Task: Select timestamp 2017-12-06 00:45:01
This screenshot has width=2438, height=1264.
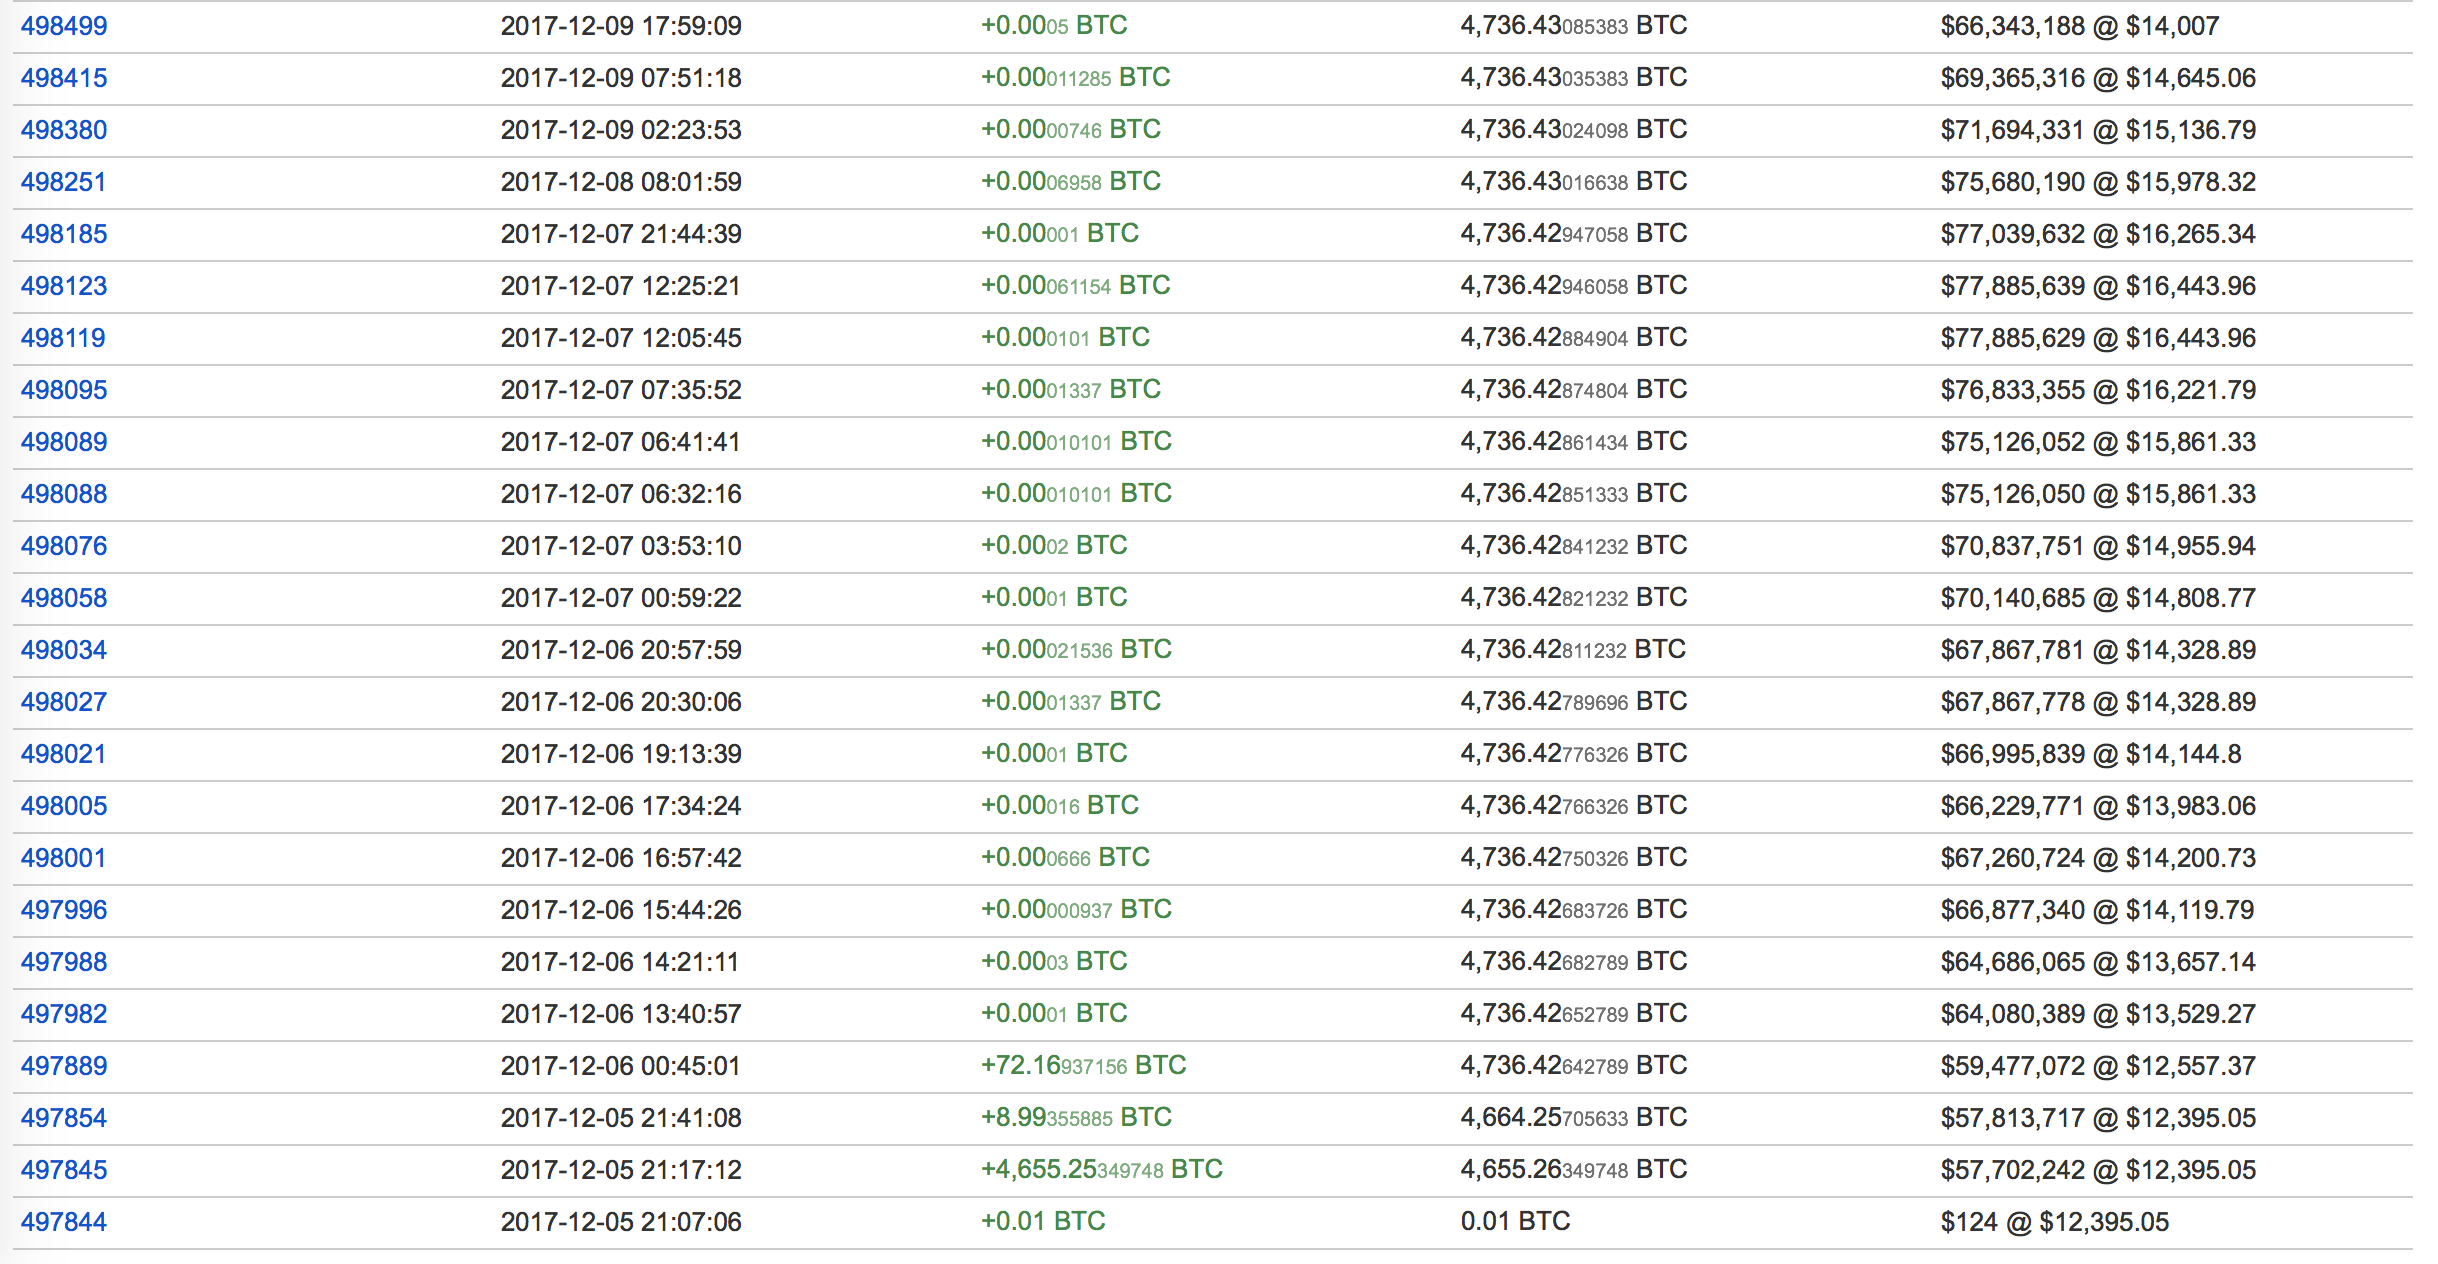Action: (620, 1066)
